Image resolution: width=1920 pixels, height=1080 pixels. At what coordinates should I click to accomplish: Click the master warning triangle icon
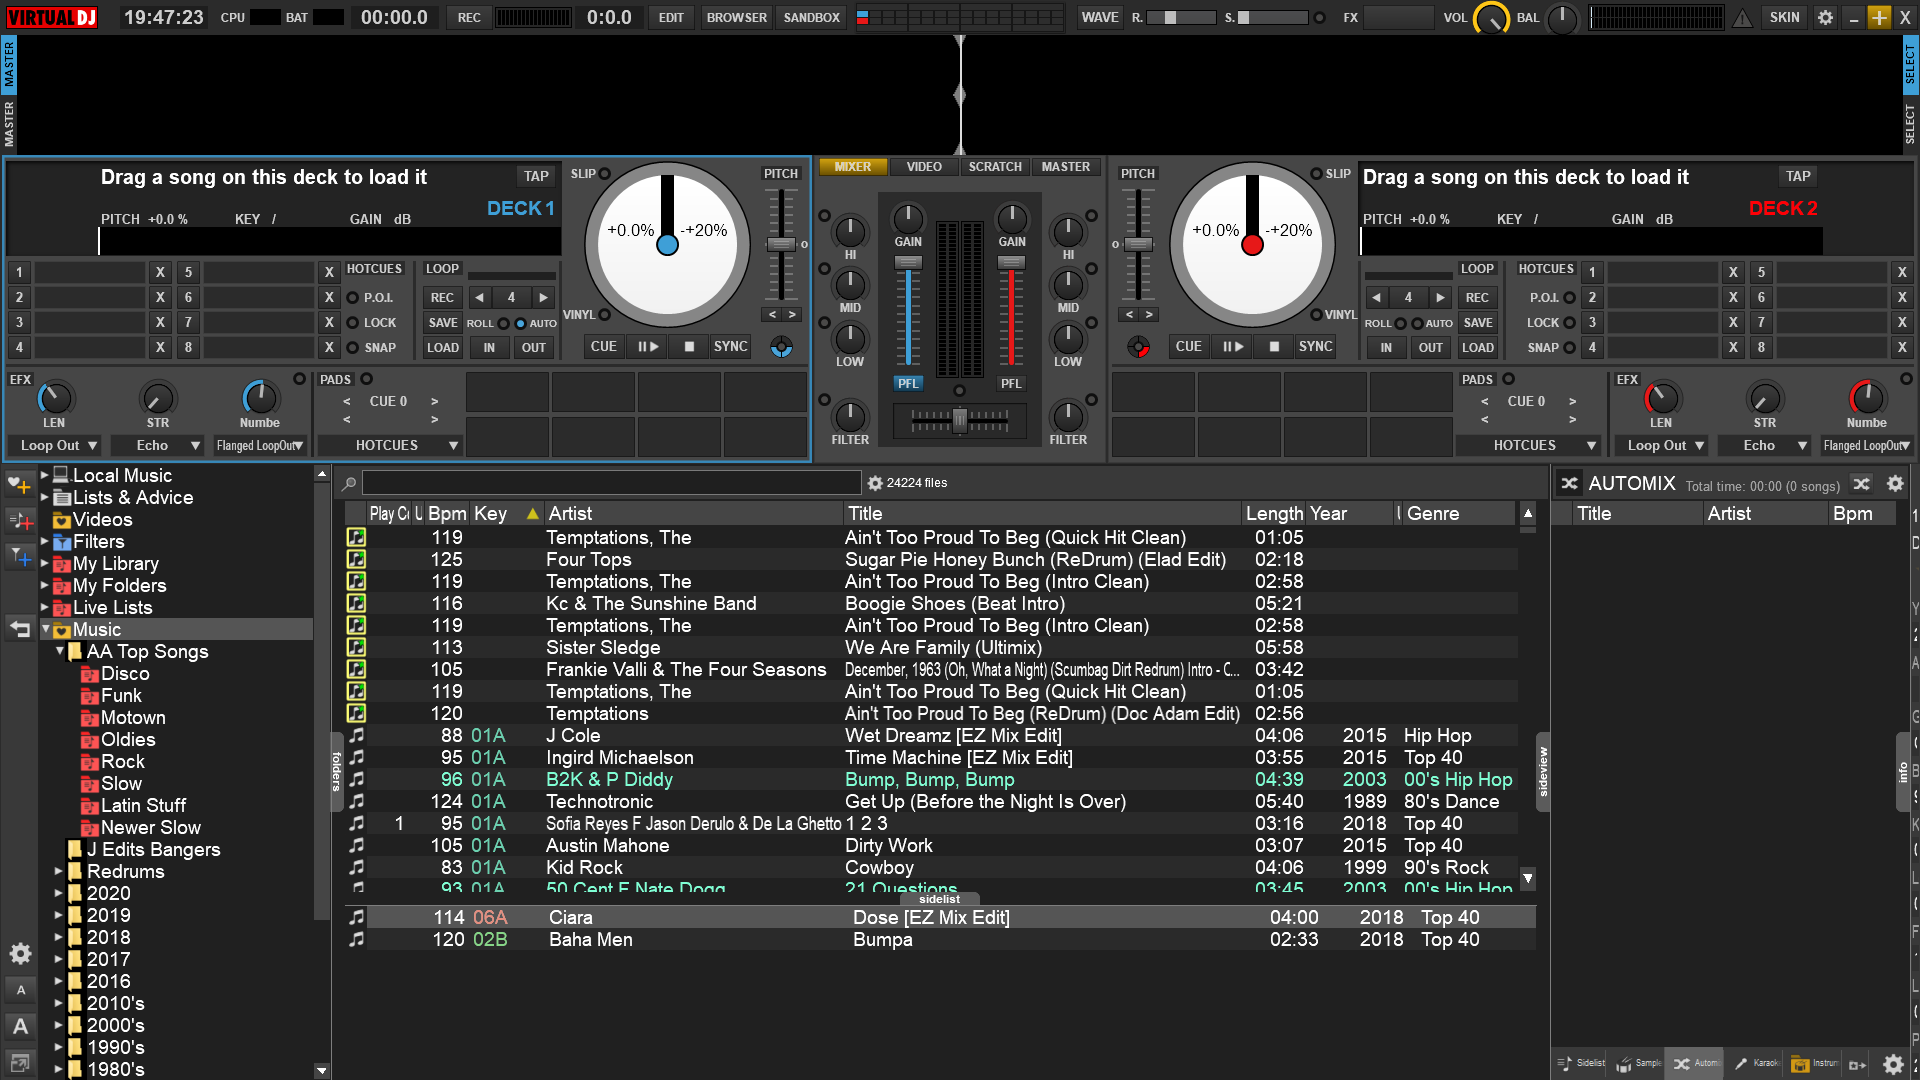click(1742, 17)
